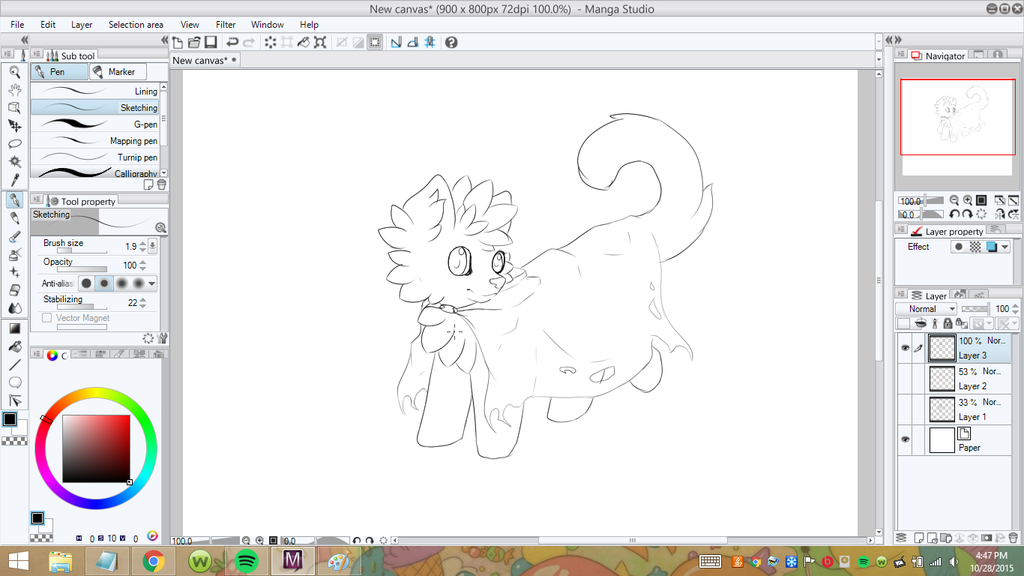This screenshot has width=1024, height=576.
Task: Show Layer 1 via its visibility box
Action: [904, 409]
